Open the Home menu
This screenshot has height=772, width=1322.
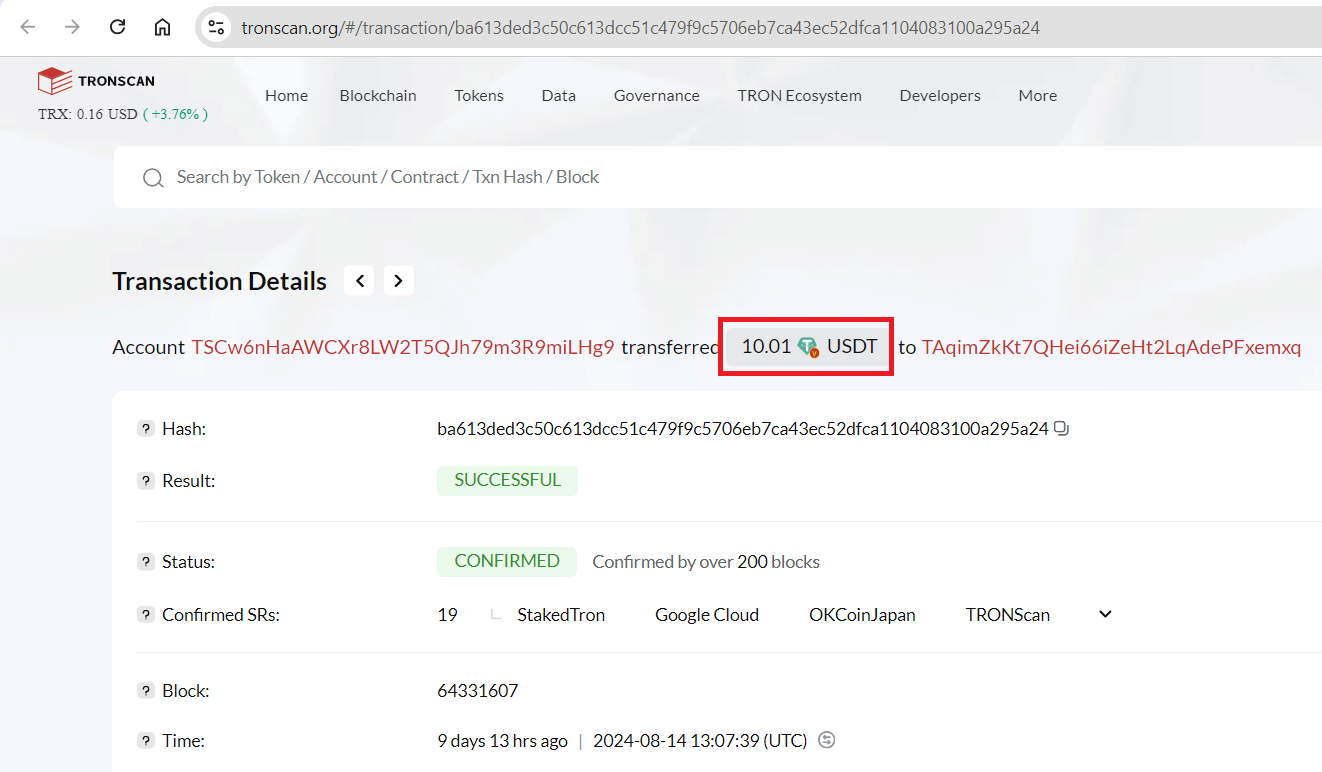286,96
